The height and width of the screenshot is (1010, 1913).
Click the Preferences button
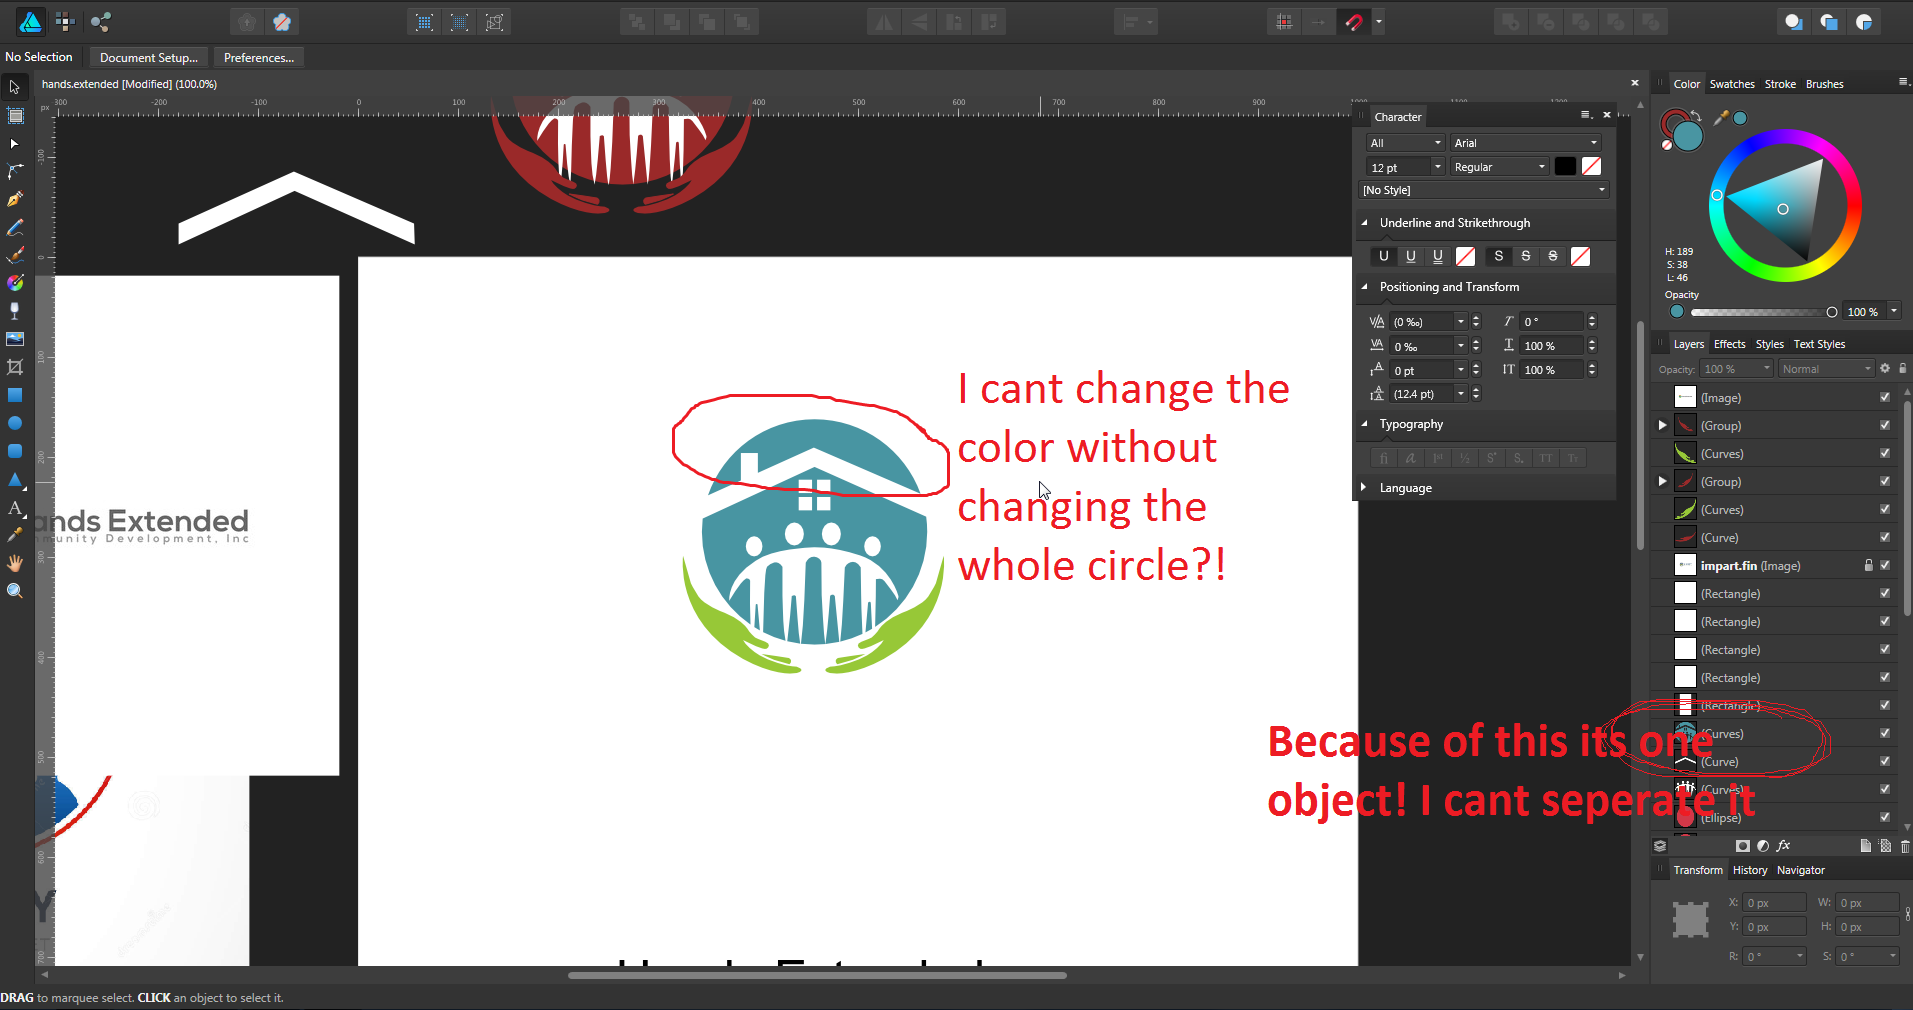tap(259, 57)
